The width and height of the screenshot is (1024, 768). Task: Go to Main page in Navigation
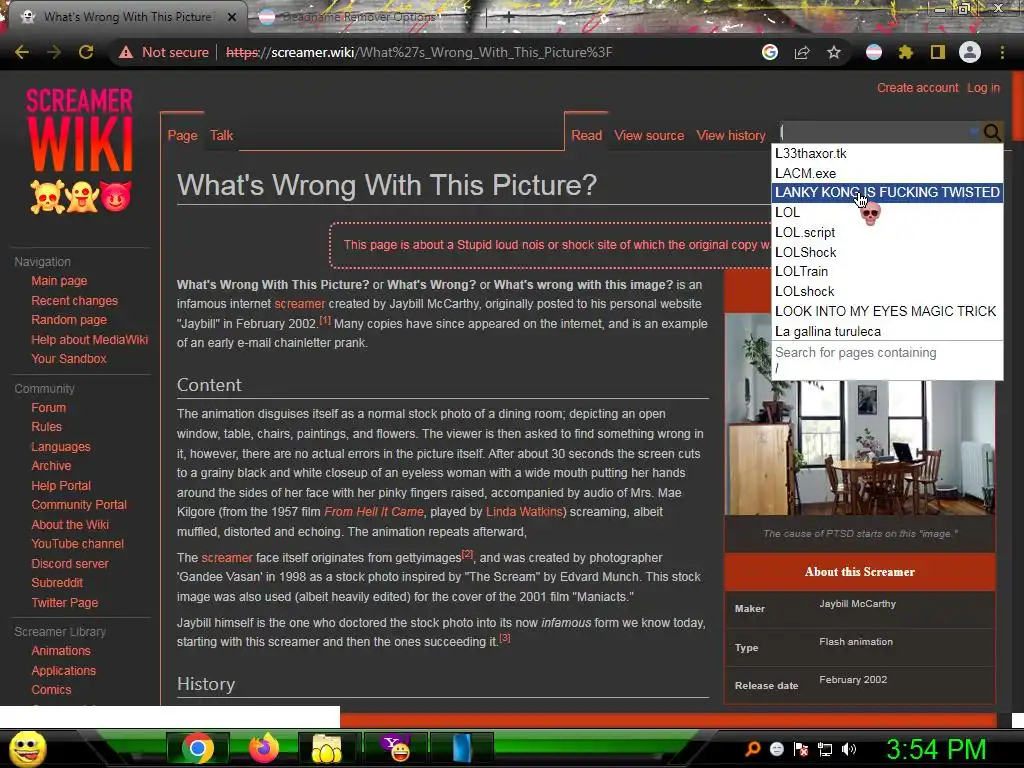click(59, 281)
